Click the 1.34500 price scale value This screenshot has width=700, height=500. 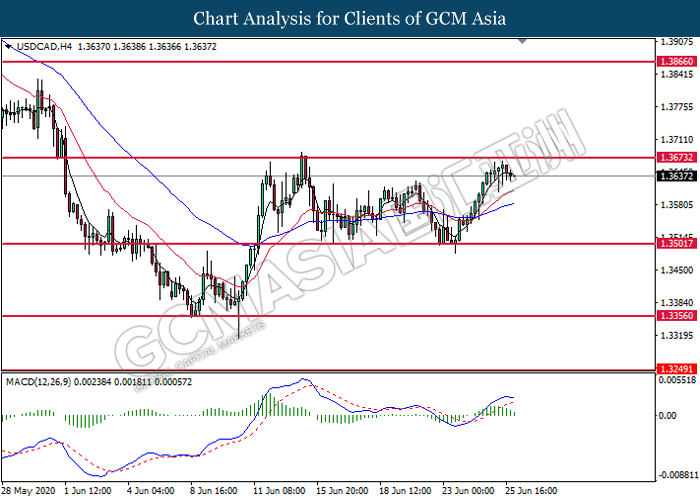click(677, 270)
